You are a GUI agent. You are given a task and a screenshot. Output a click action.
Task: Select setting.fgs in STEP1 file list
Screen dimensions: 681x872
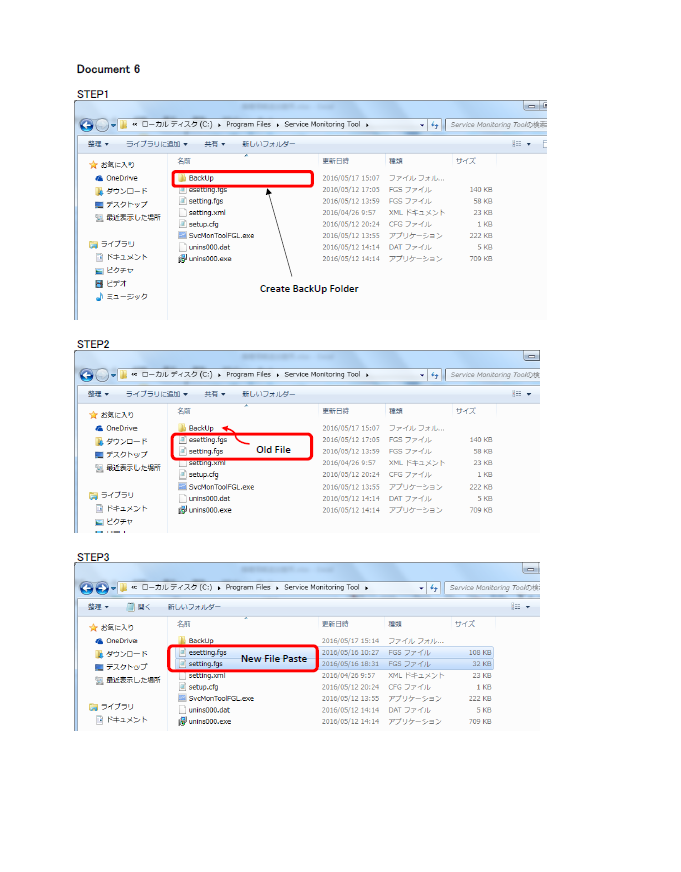tap(201, 201)
